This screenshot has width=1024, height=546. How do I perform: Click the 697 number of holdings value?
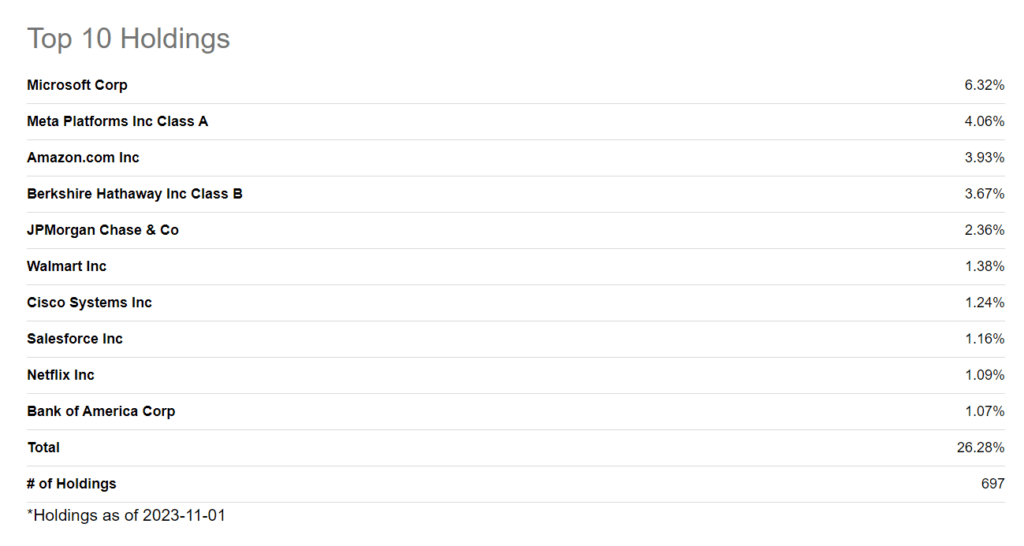point(992,483)
